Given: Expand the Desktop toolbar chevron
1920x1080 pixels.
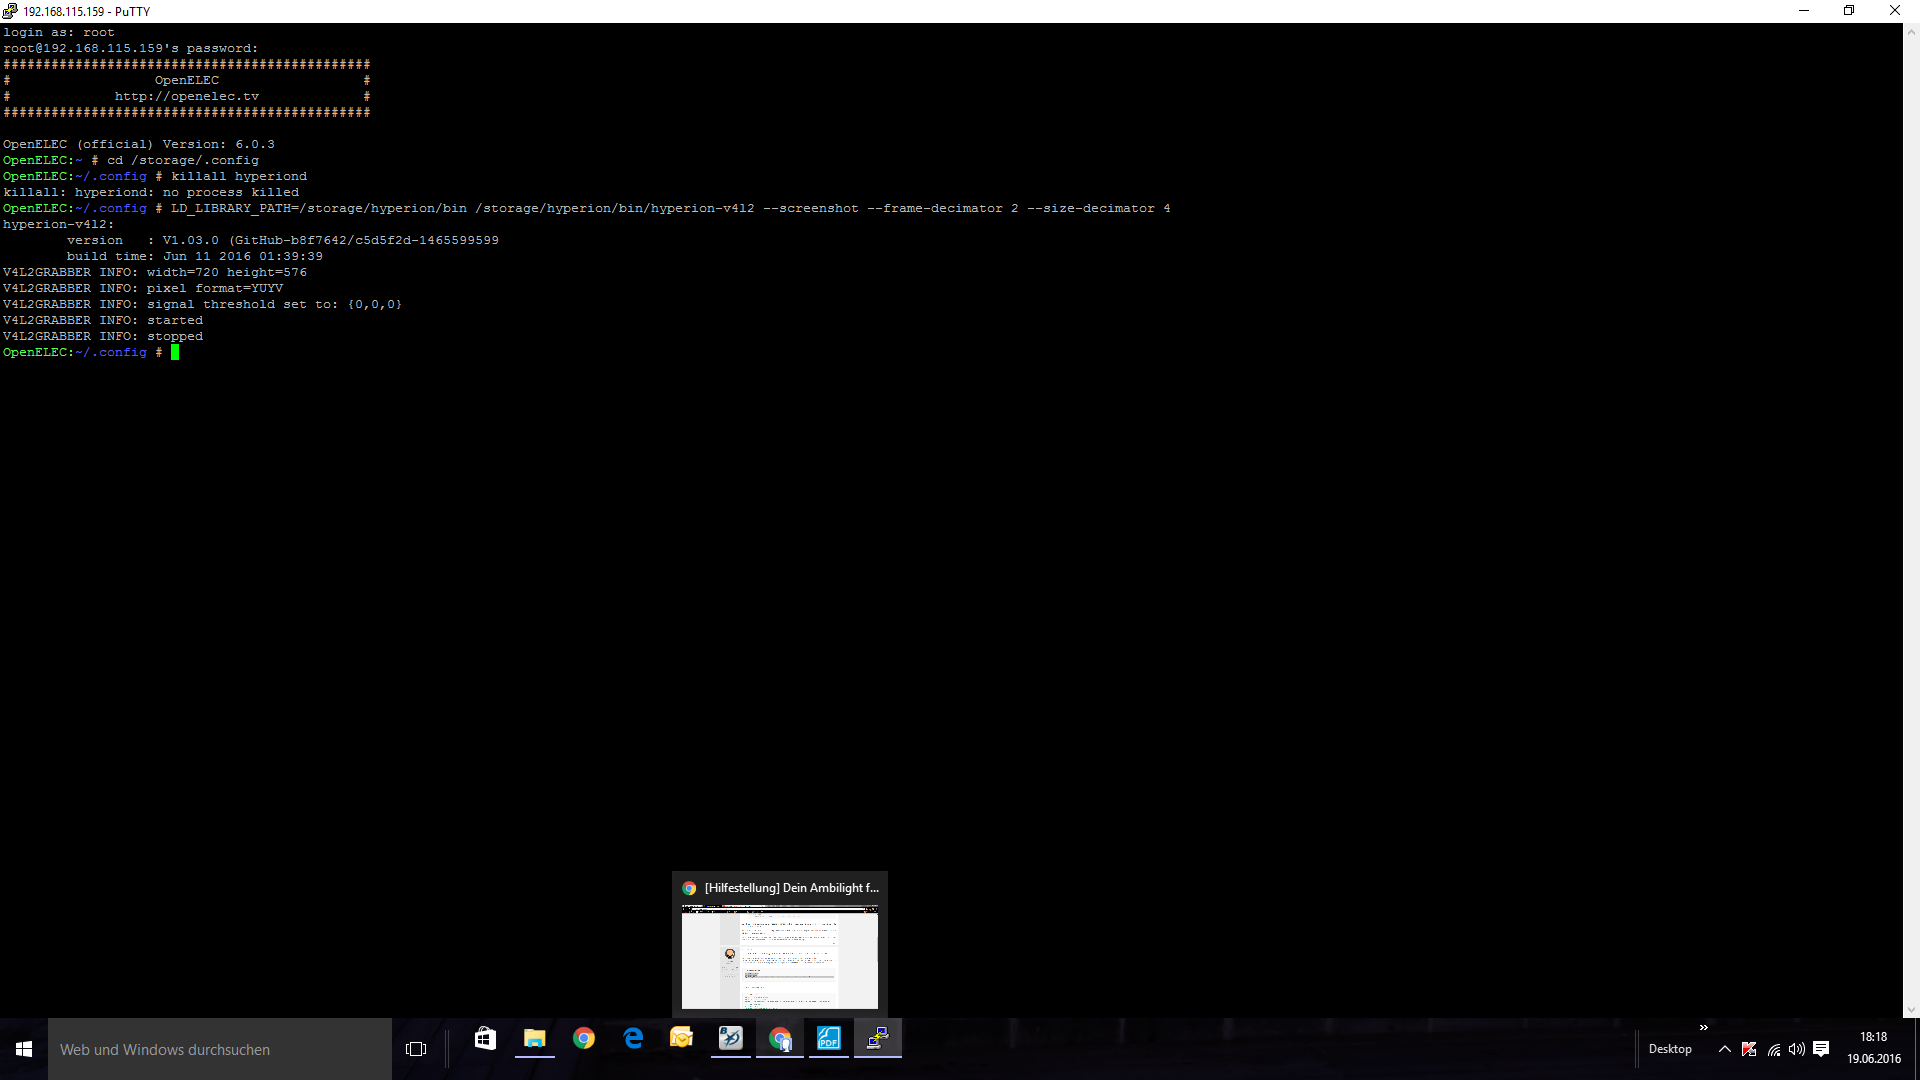Looking at the screenshot, I should pos(1704,1027).
